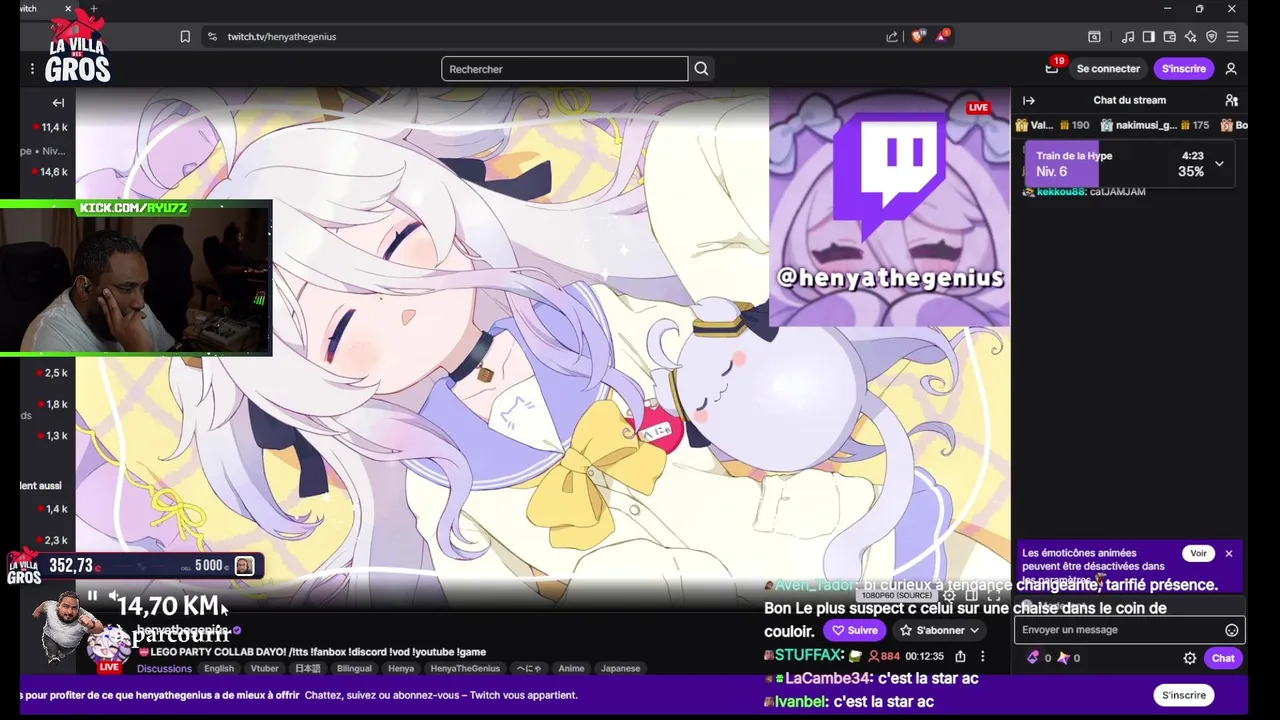Close the current twitch browser tab
Viewport: 1280px width, 720px height.
[68, 9]
